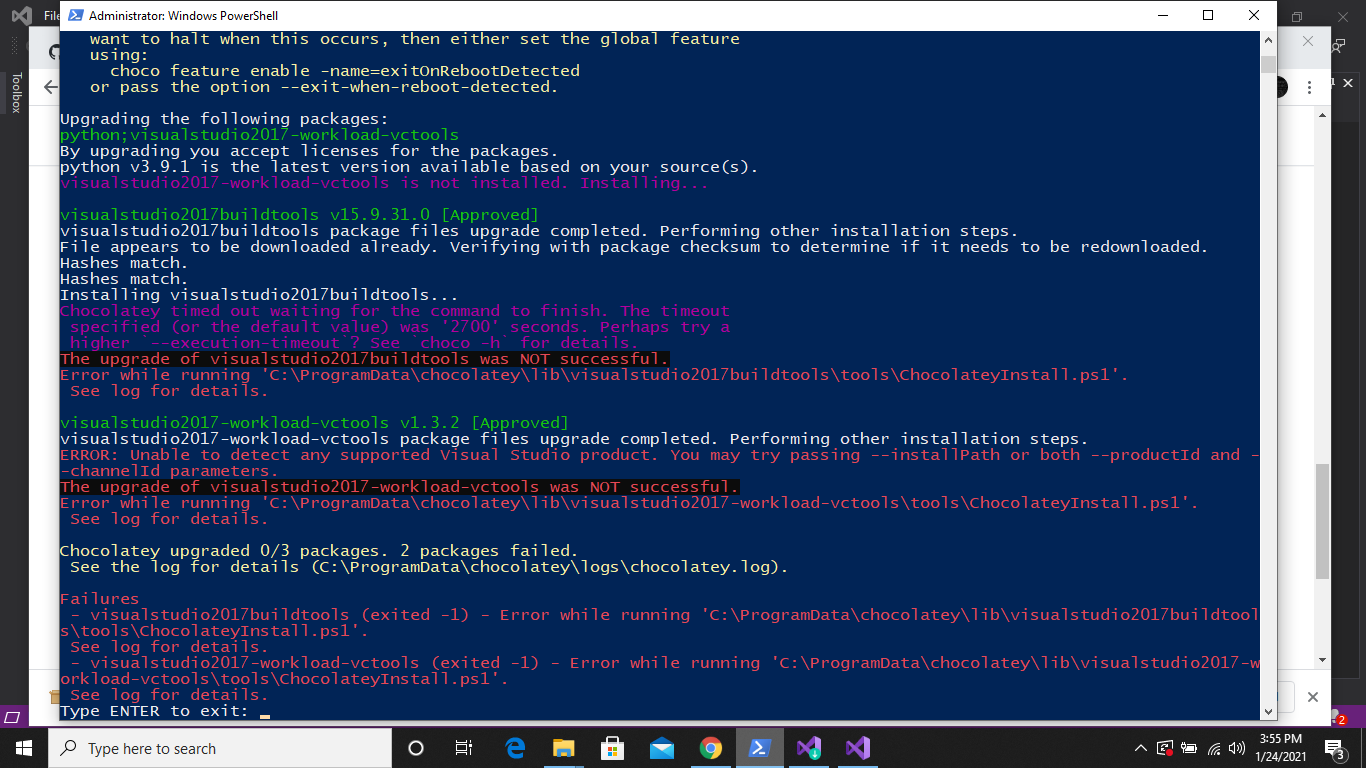Image resolution: width=1366 pixels, height=768 pixels.
Task: Switch to Google Chrome on the taskbar
Action: (x=710, y=748)
